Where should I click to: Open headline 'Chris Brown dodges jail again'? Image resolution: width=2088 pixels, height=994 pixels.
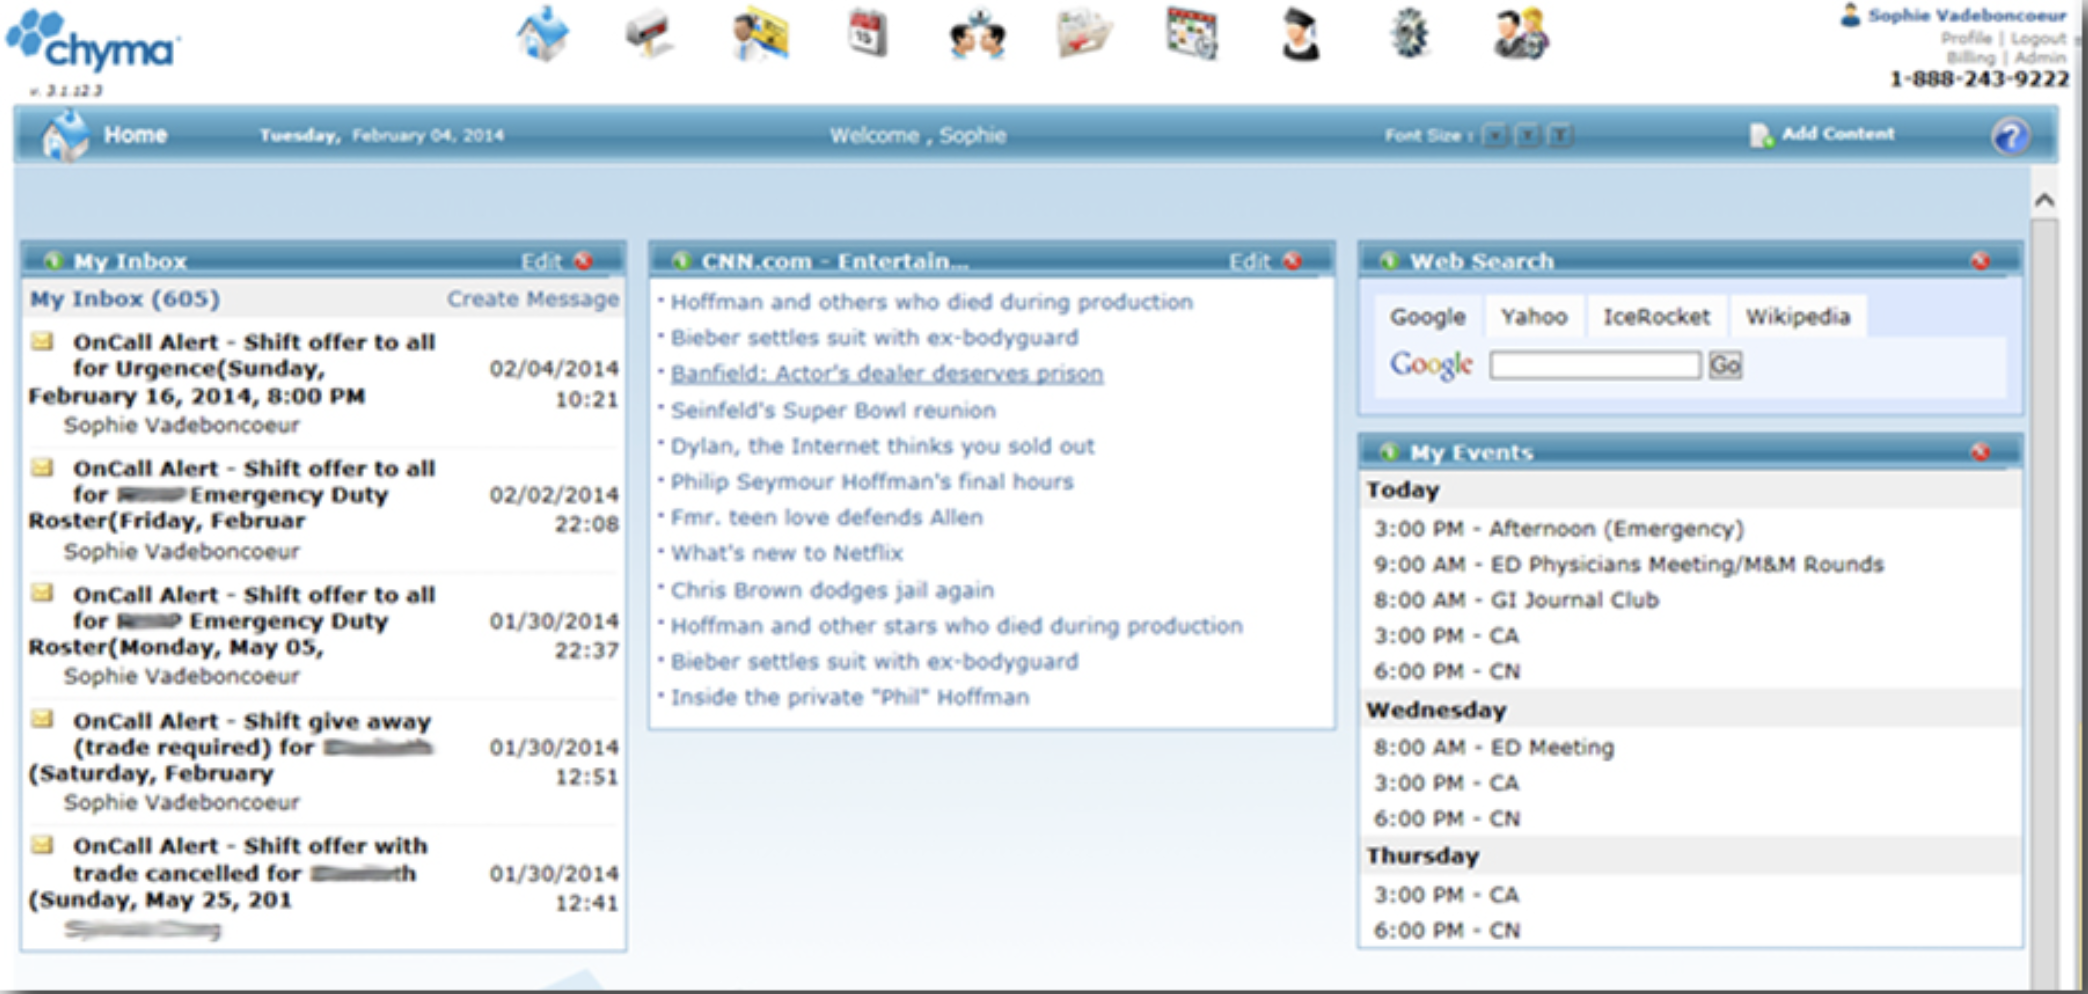pyautogui.click(x=832, y=590)
